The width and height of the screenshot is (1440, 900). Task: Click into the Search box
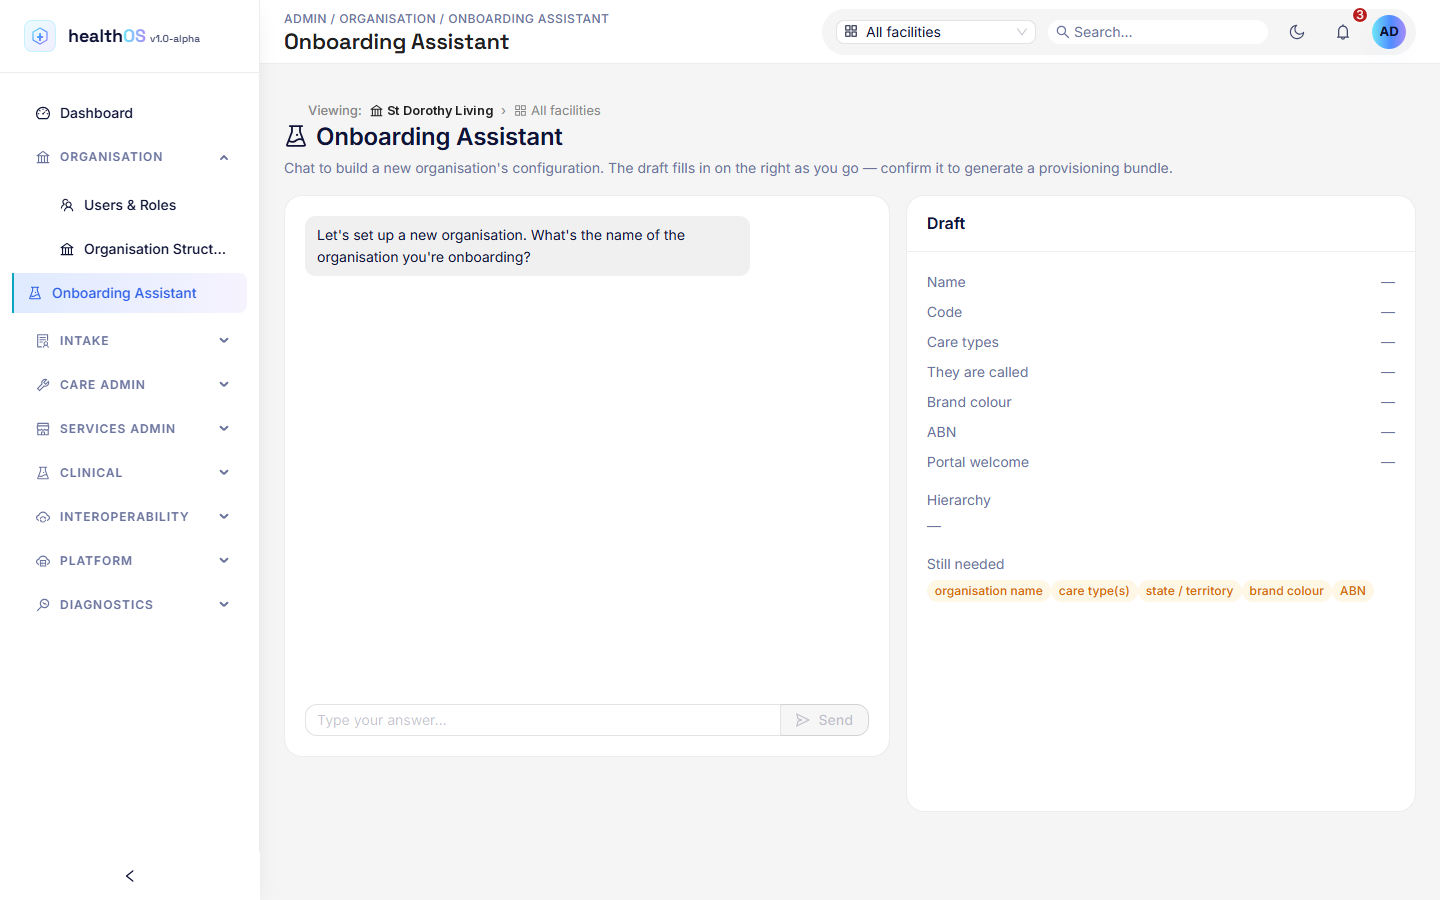(1158, 32)
